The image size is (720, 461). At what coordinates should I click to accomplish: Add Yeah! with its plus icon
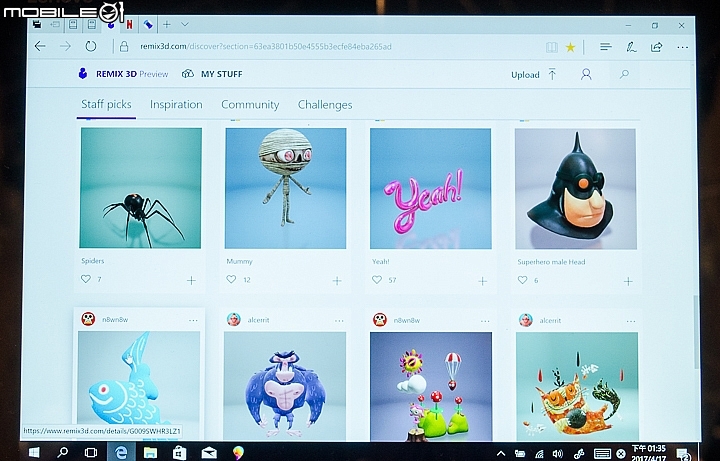(482, 281)
